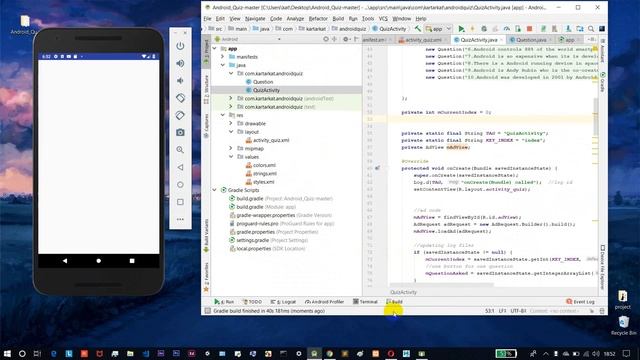Tap the phone's Recents square button

tap(132, 260)
